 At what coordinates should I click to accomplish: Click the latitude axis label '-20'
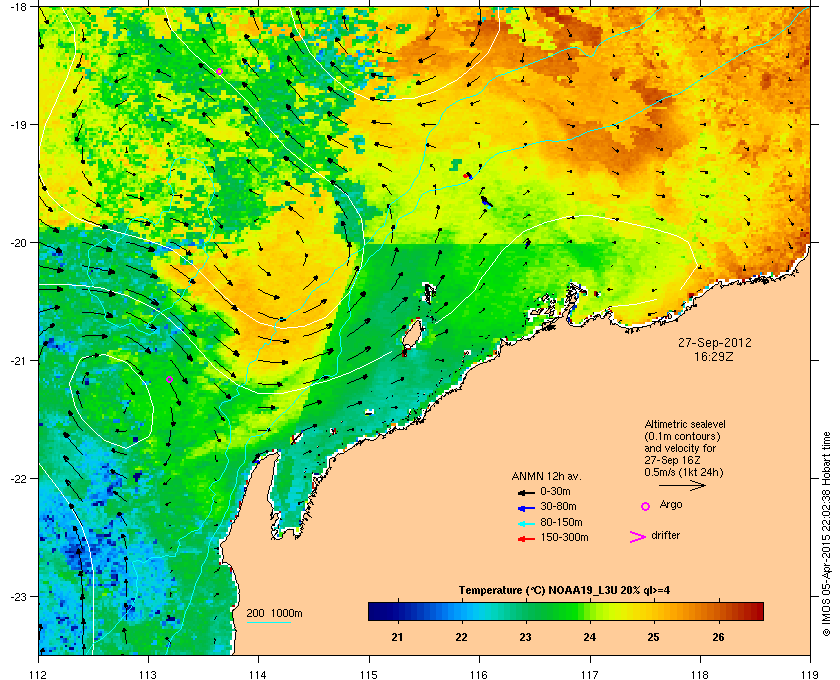pos(17,242)
